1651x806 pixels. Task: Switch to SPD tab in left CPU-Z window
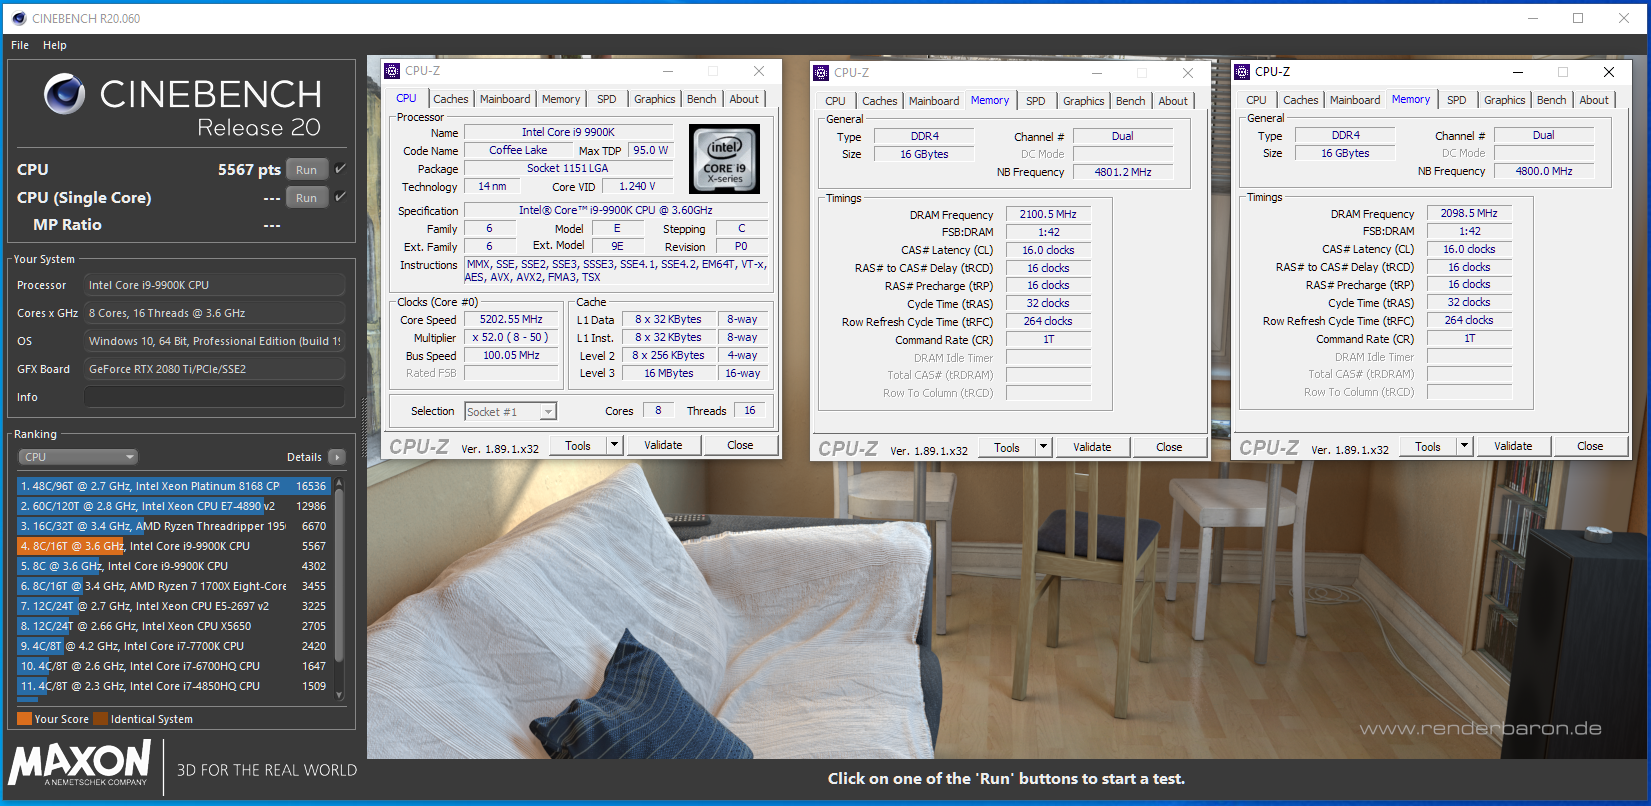click(607, 99)
